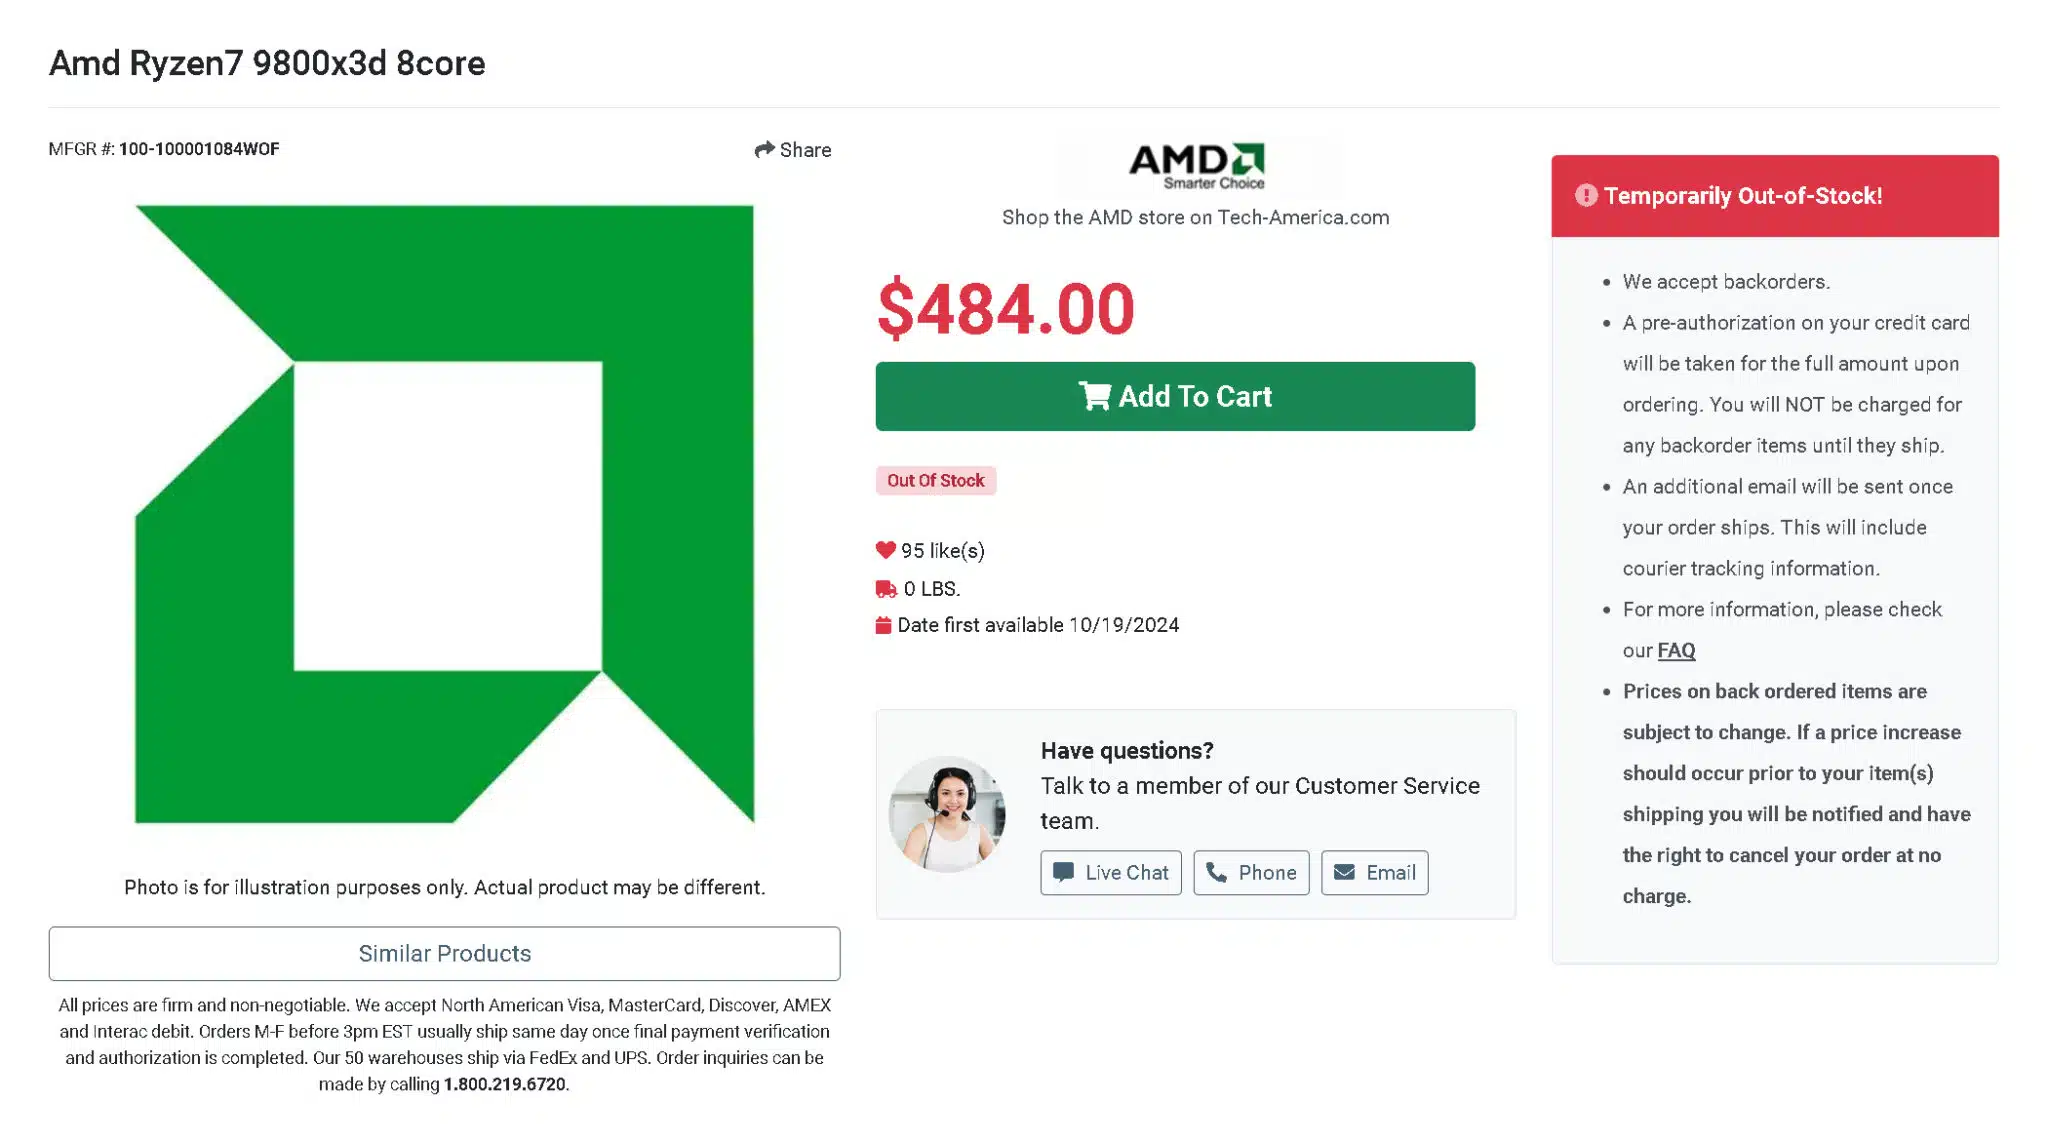Click the speech bubble Live Chat icon
This screenshot has height=1143, width=2048.
point(1064,872)
